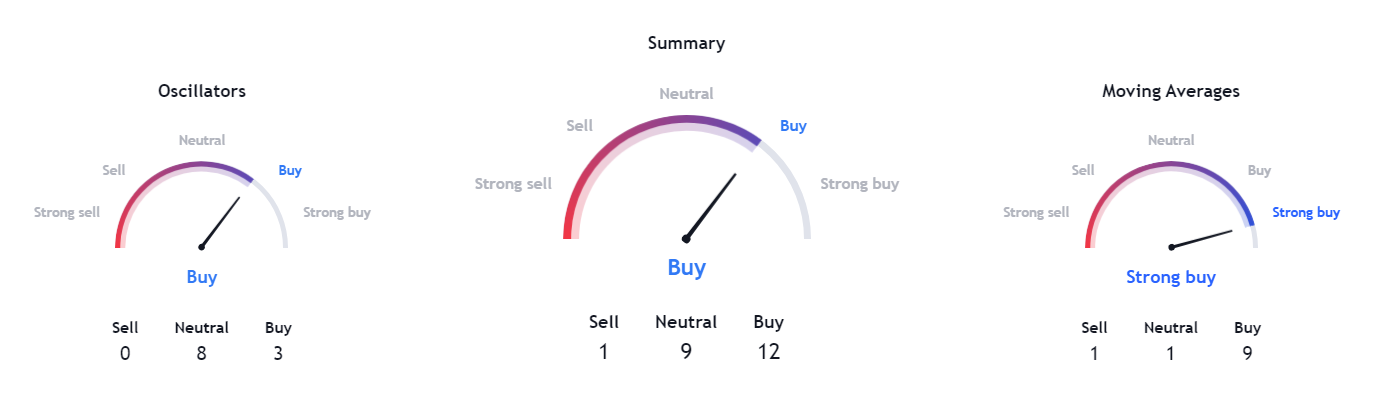This screenshot has height=402, width=1399.
Task: Select the Oscillators heading
Action: coord(202,91)
